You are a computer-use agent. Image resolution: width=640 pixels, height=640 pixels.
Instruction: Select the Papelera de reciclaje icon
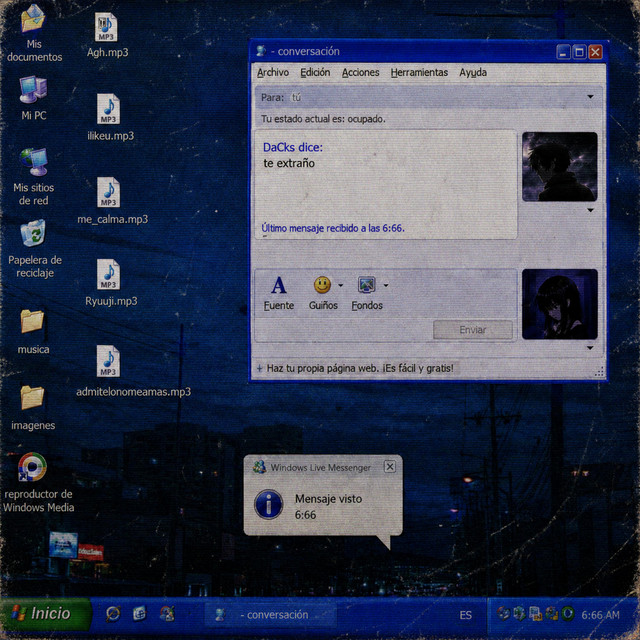[33, 233]
